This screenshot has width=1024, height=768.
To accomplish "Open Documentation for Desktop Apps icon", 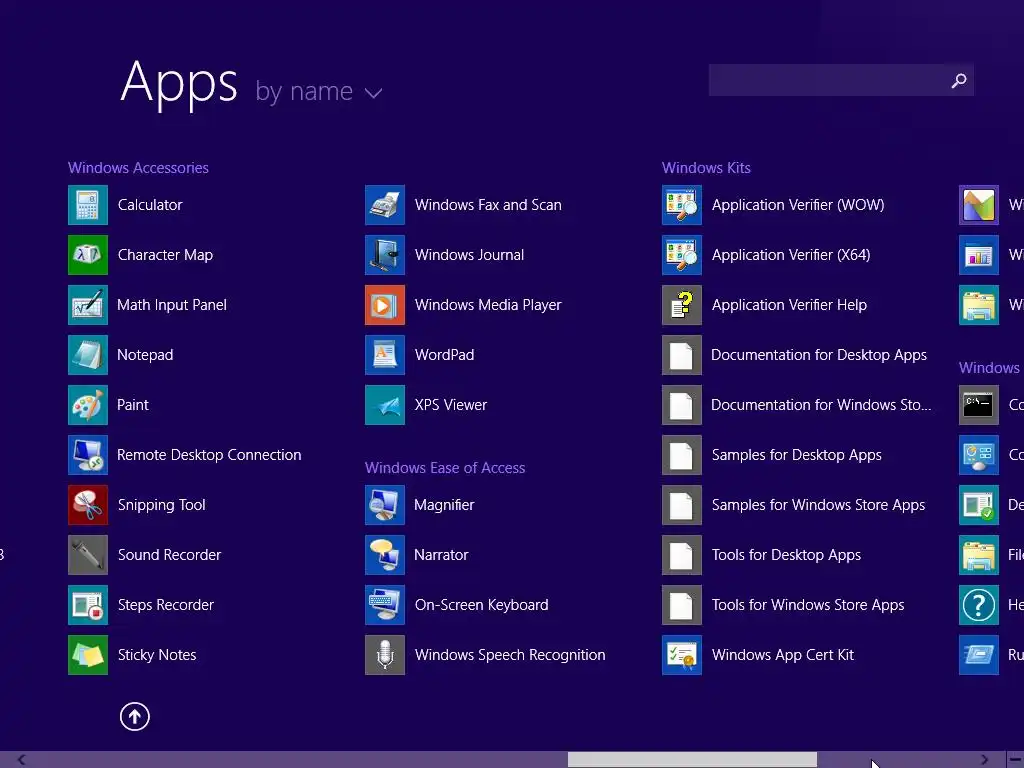I will [682, 355].
